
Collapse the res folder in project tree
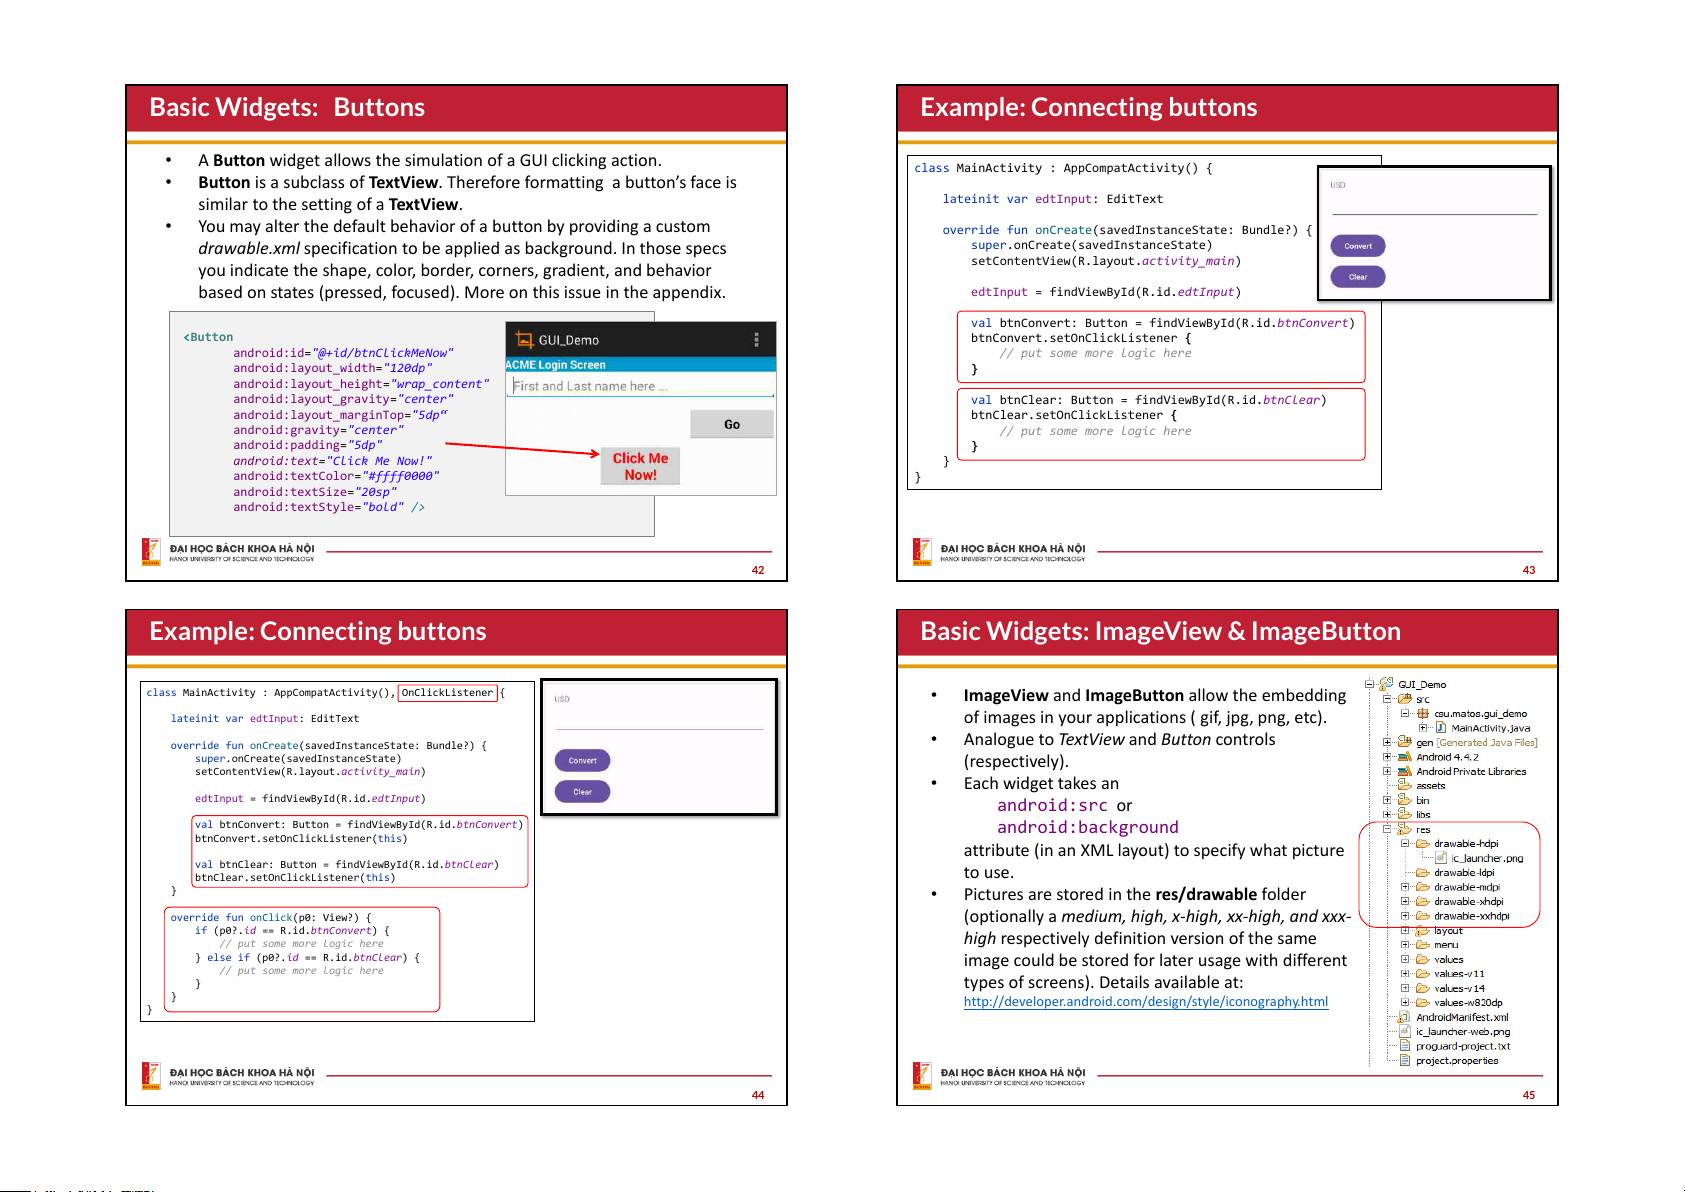(x=1387, y=829)
